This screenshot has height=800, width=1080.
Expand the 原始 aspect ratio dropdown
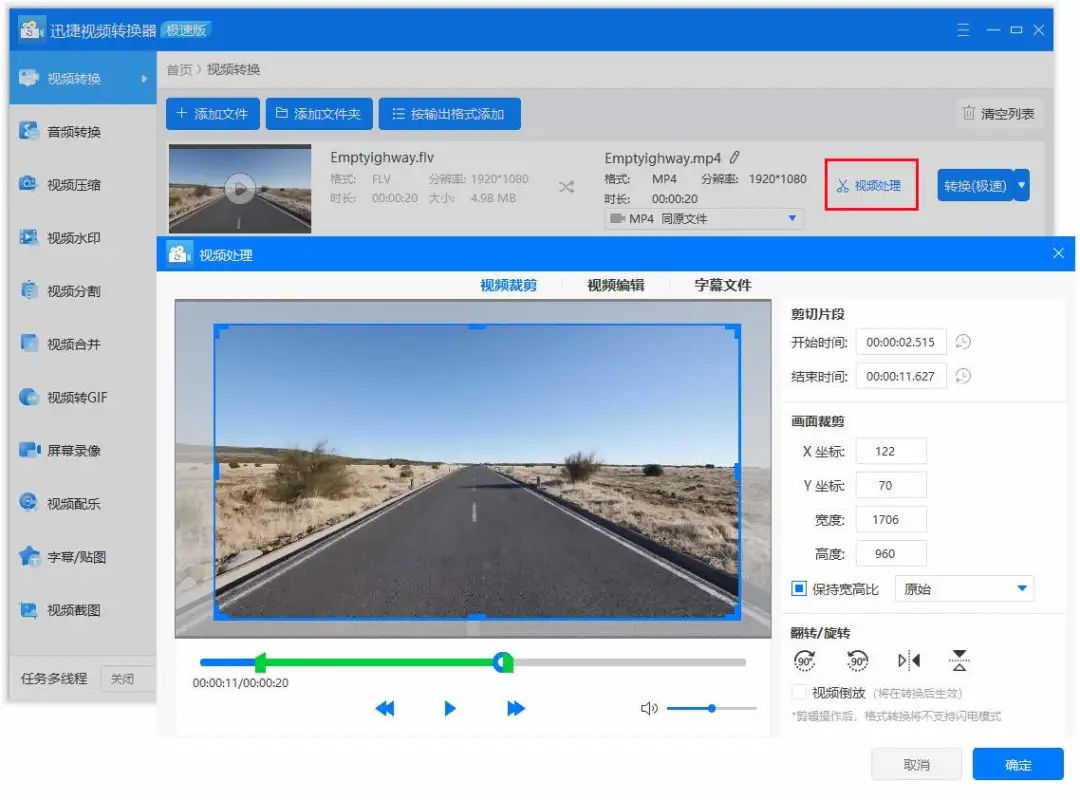pyautogui.click(x=1022, y=589)
